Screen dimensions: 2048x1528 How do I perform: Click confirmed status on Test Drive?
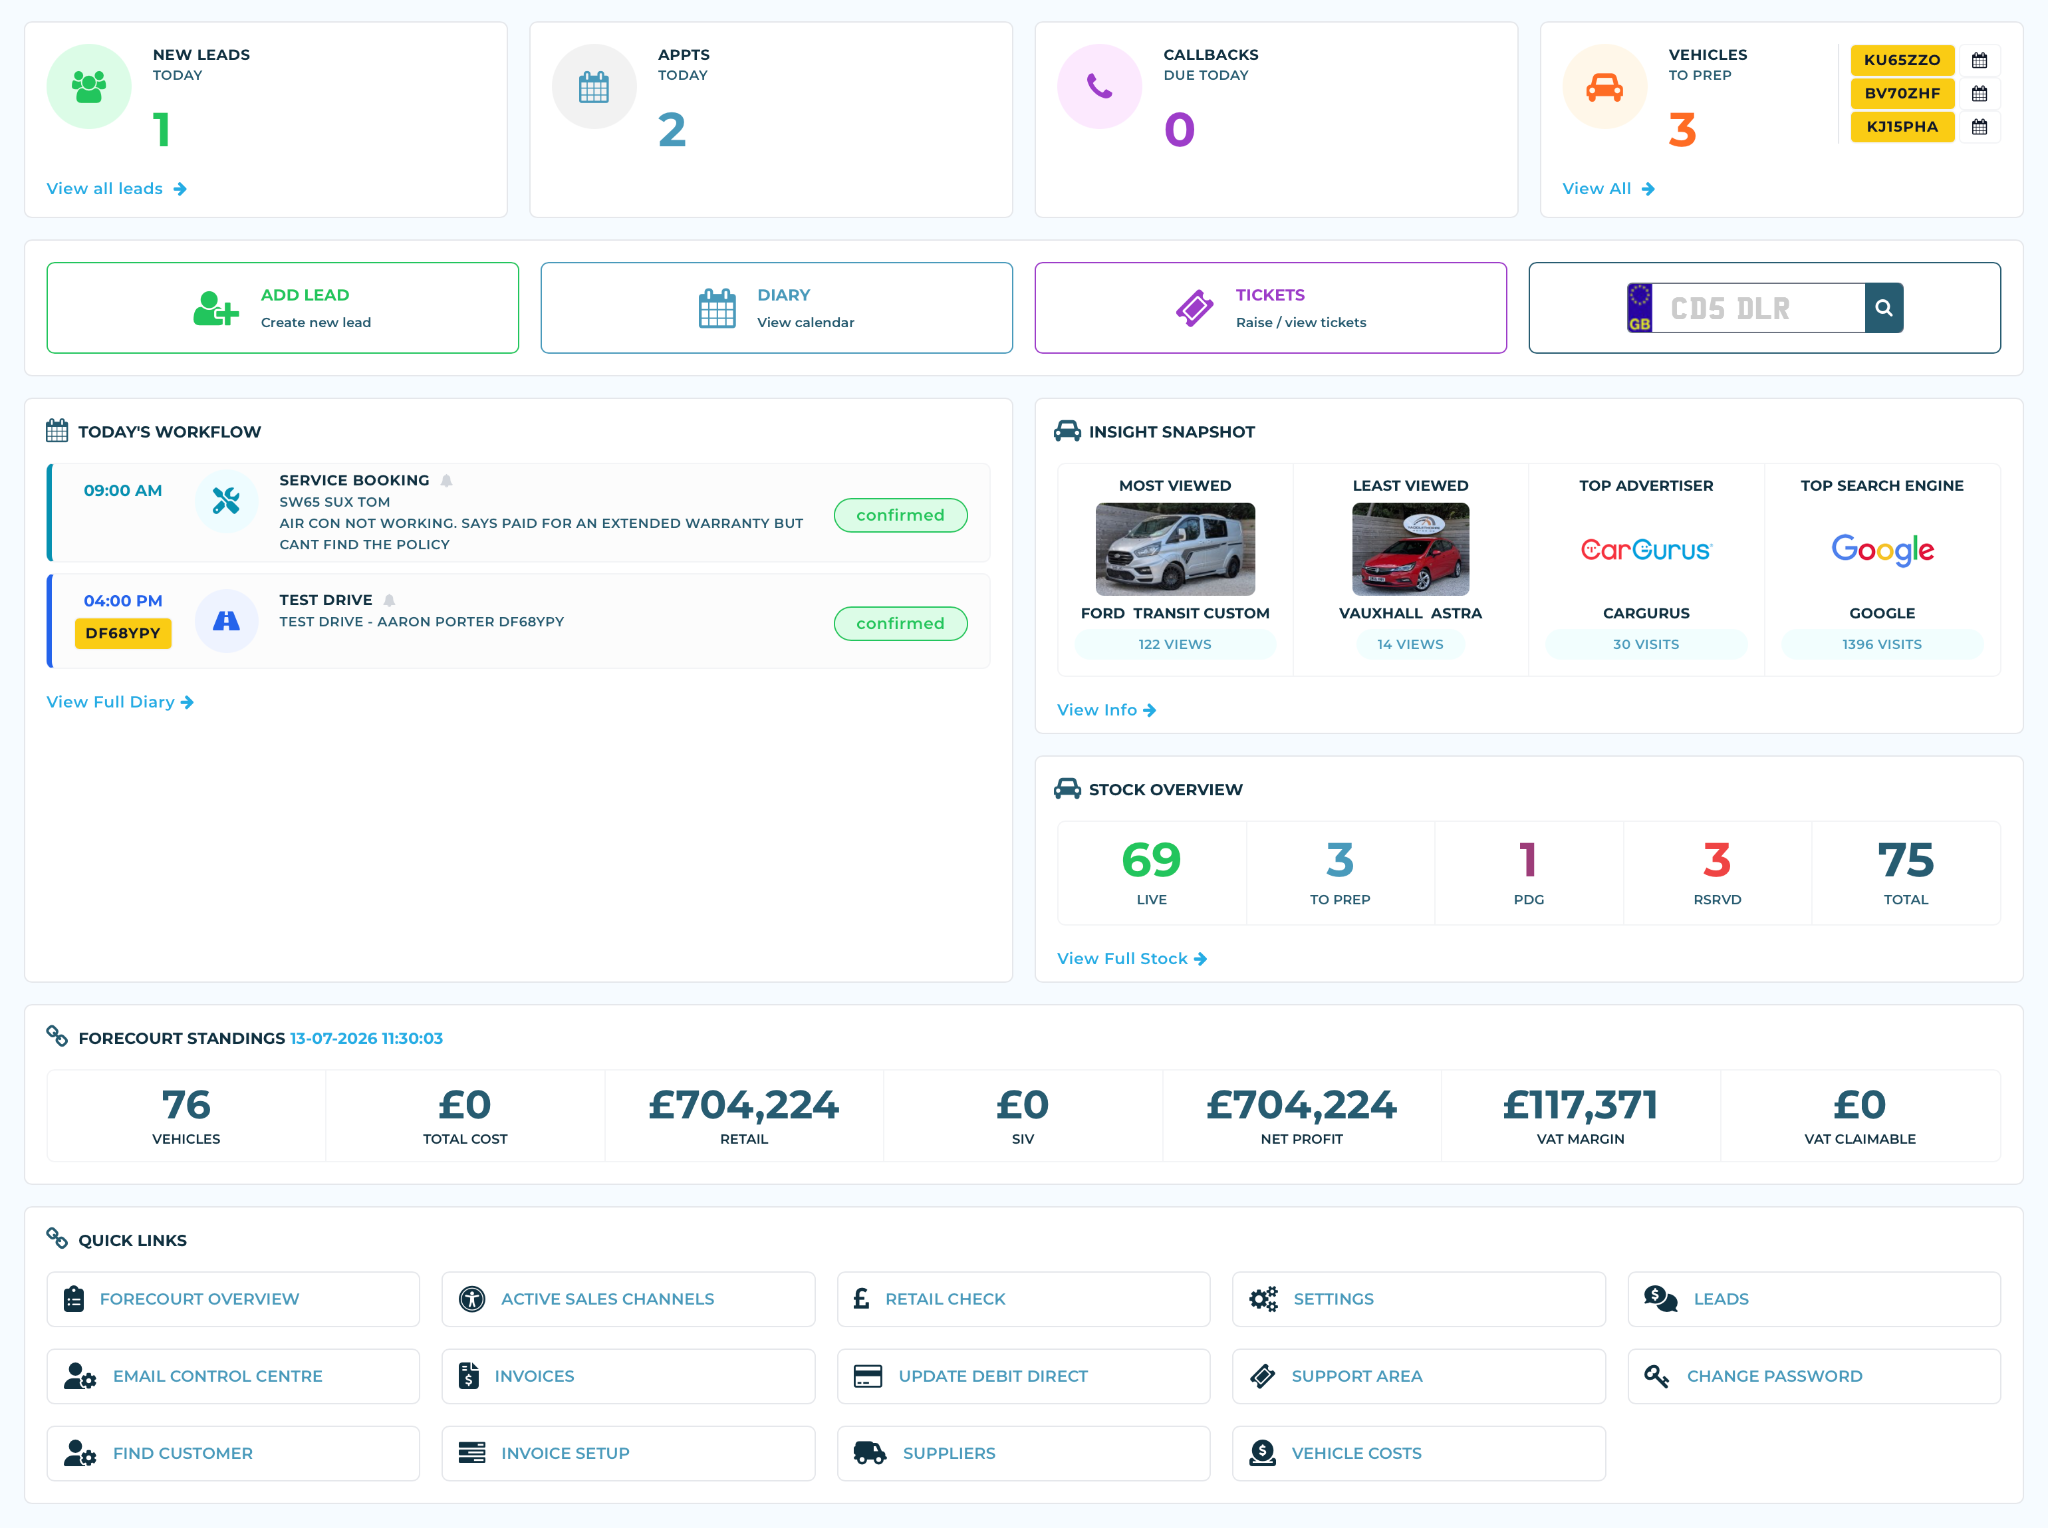[x=901, y=624]
